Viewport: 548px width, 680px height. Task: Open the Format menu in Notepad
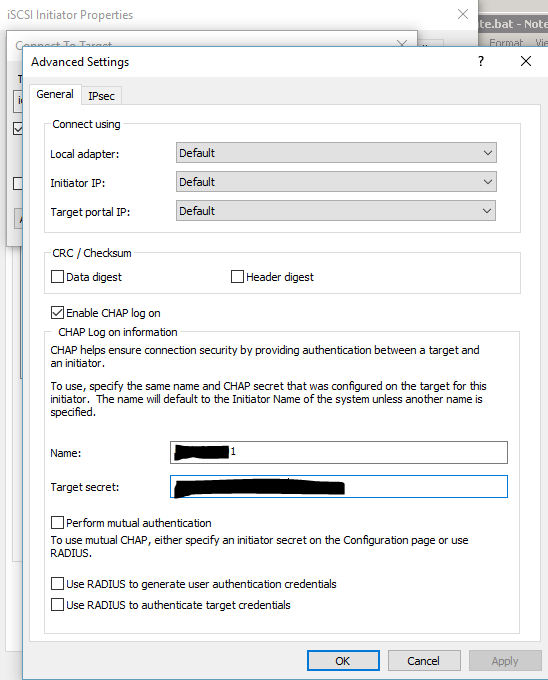pyautogui.click(x=506, y=42)
